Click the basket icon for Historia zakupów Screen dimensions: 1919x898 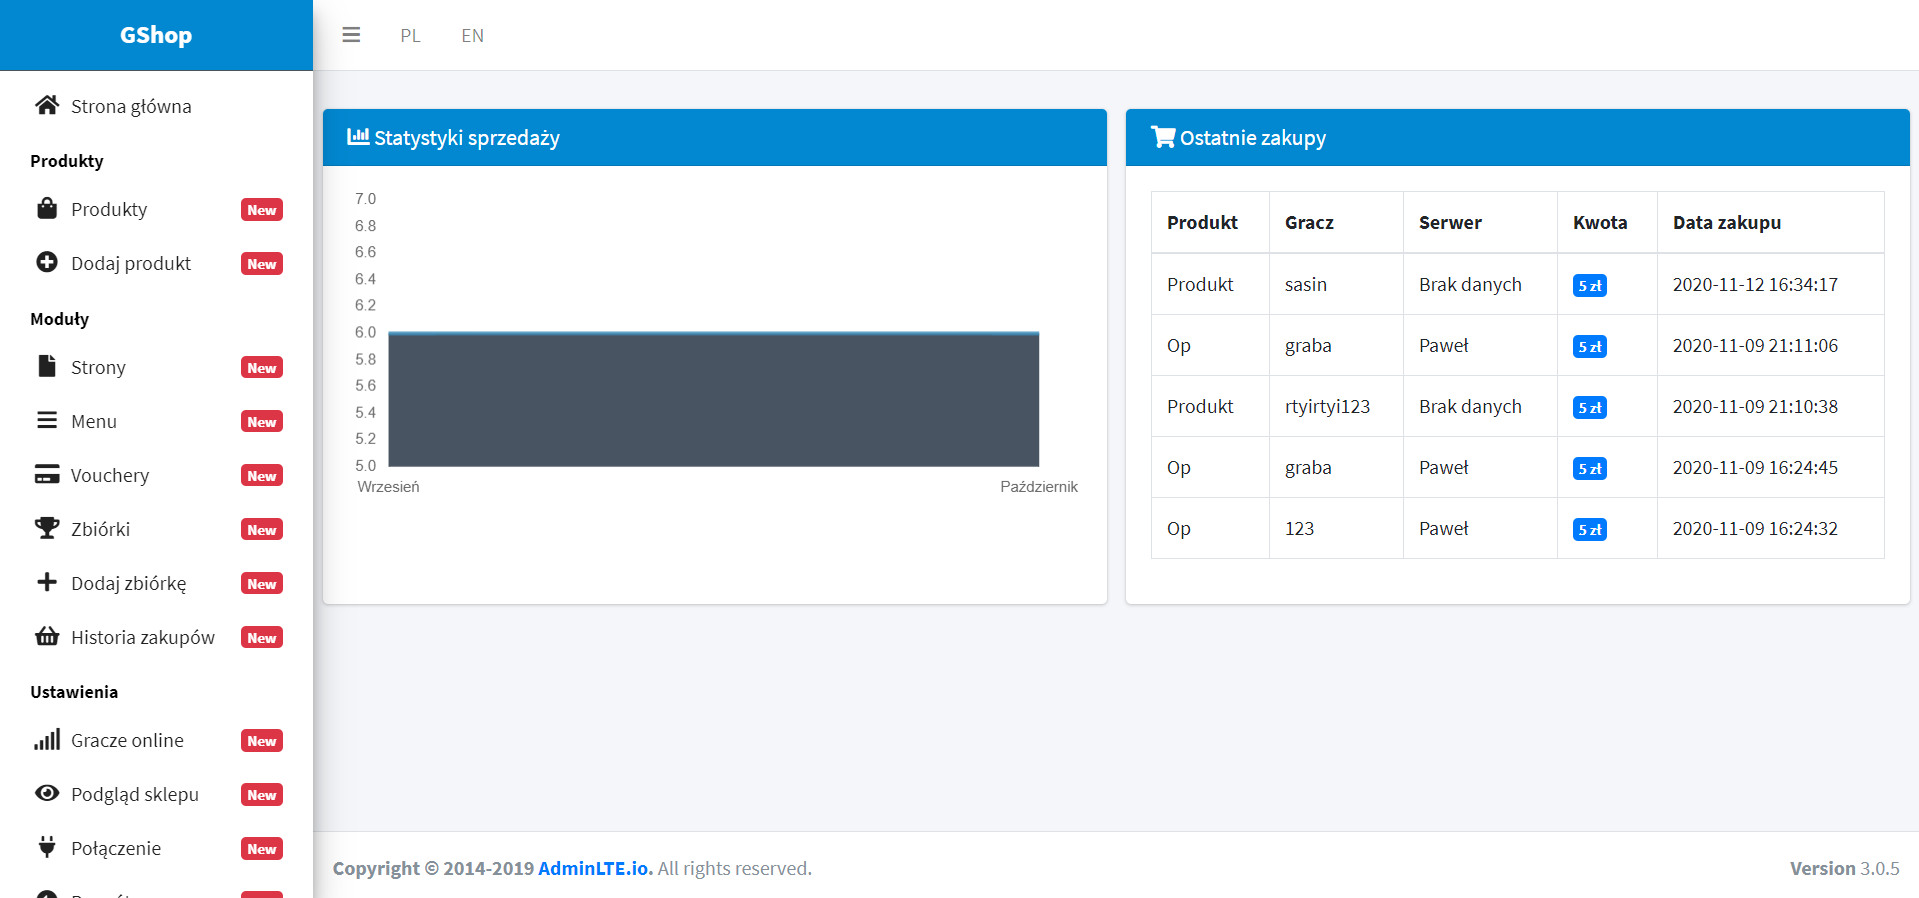click(x=47, y=636)
